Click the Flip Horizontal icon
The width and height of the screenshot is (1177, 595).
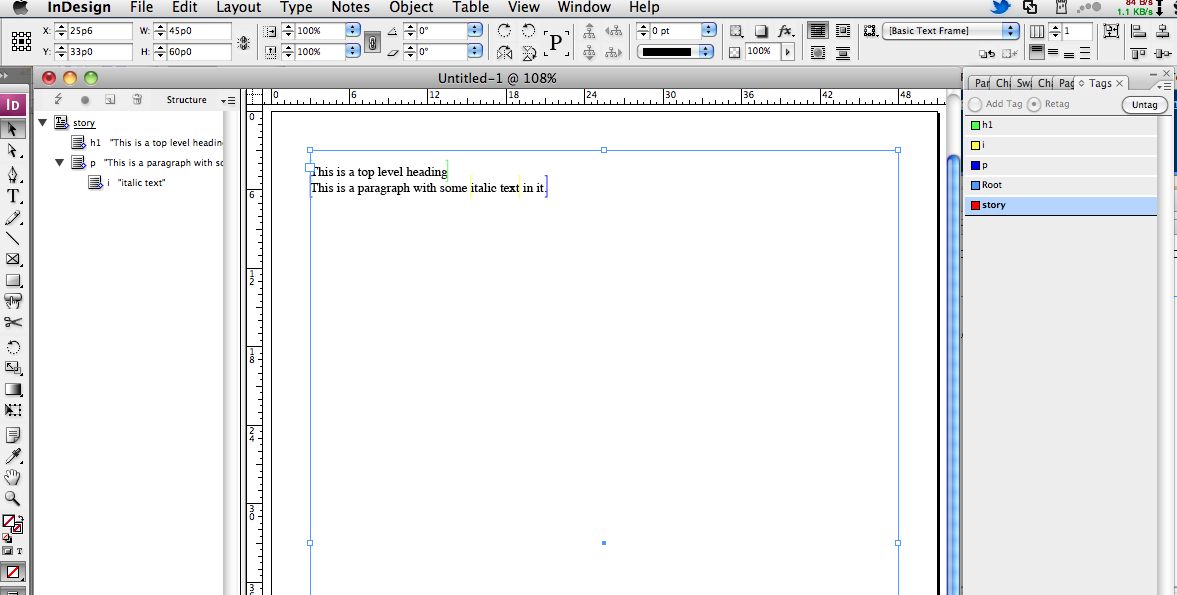[x=504, y=53]
